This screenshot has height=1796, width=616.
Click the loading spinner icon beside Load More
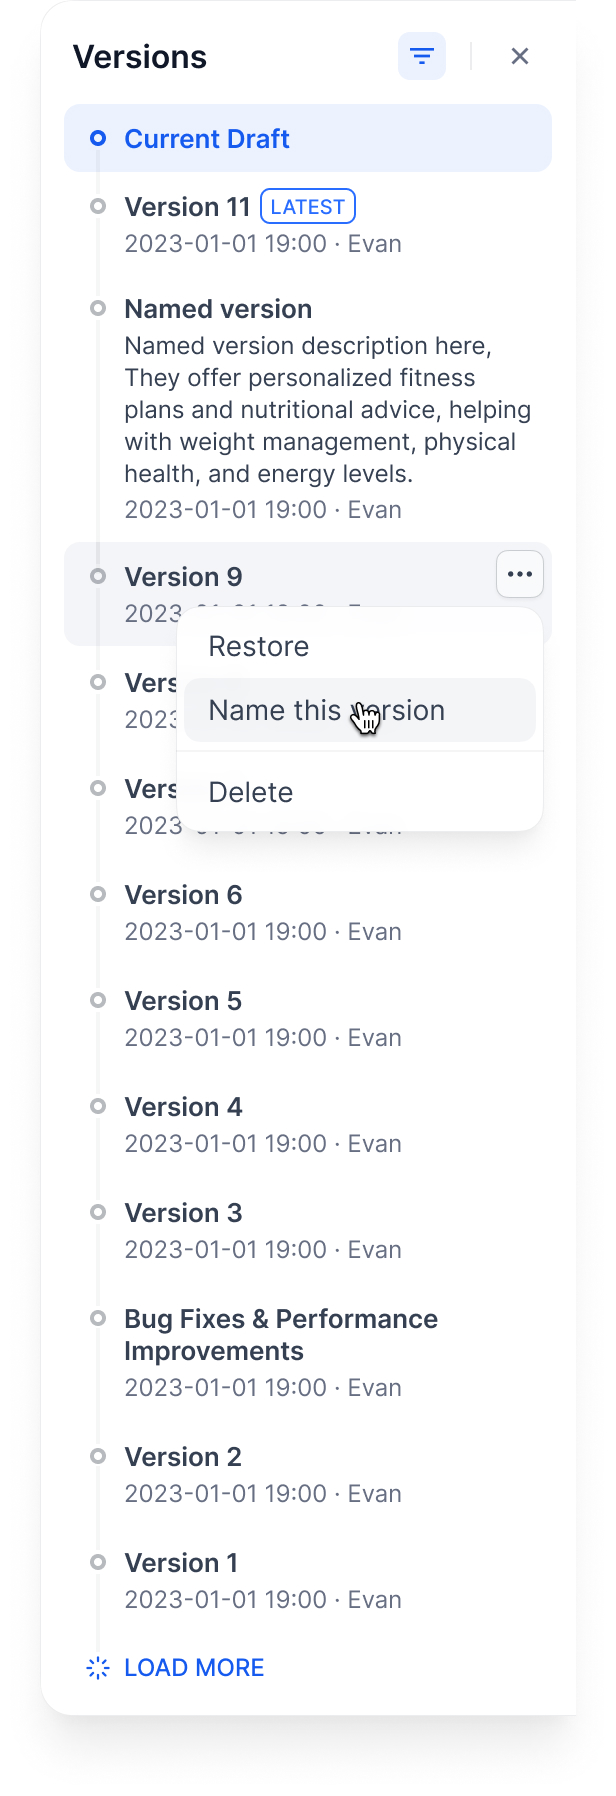pos(98,1667)
